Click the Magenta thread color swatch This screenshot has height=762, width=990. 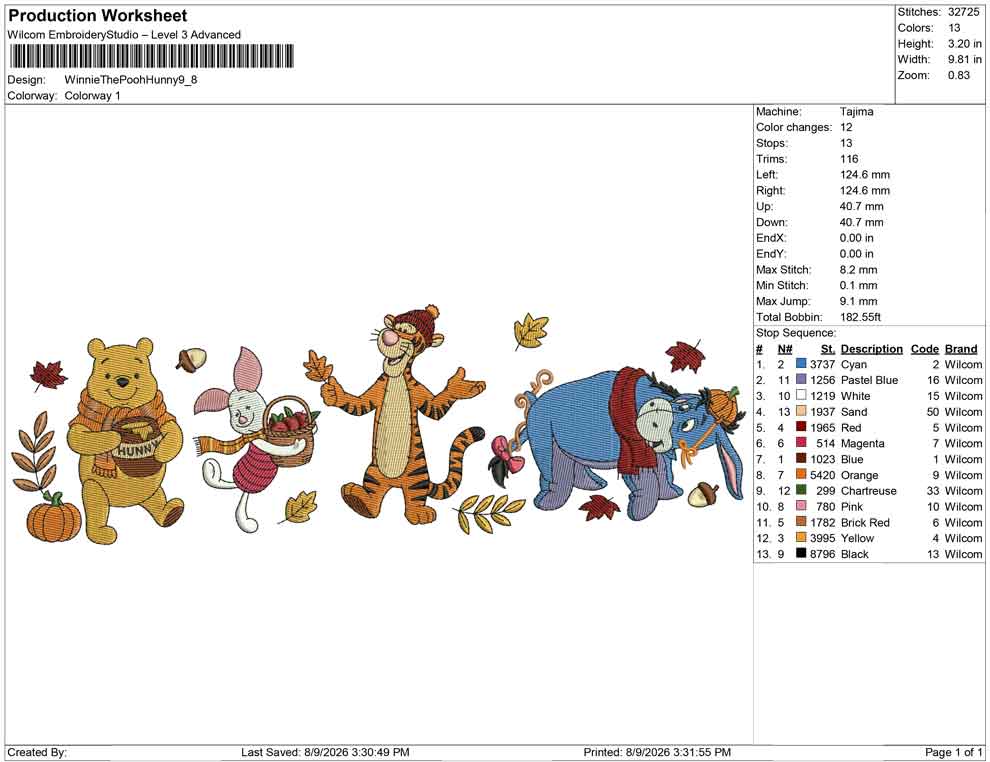[x=801, y=443]
